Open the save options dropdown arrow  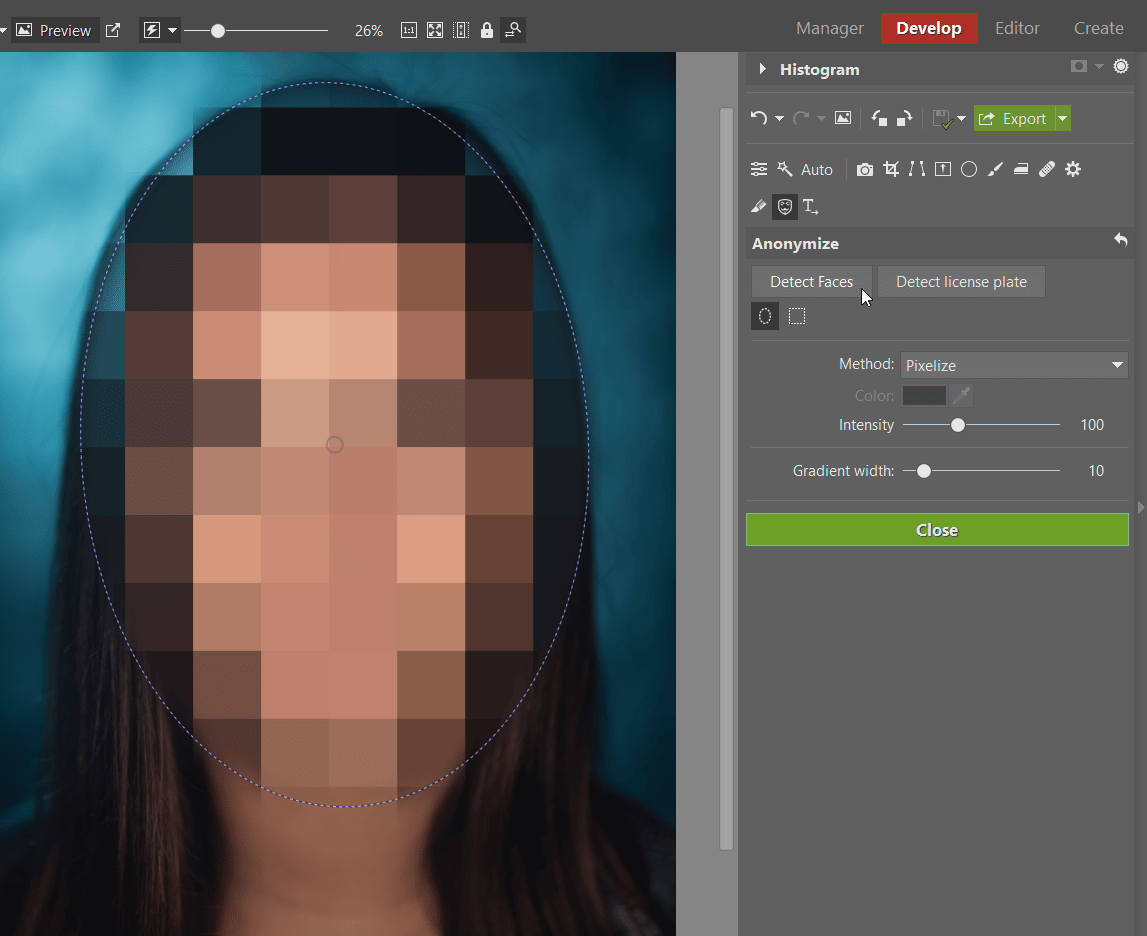click(x=961, y=118)
